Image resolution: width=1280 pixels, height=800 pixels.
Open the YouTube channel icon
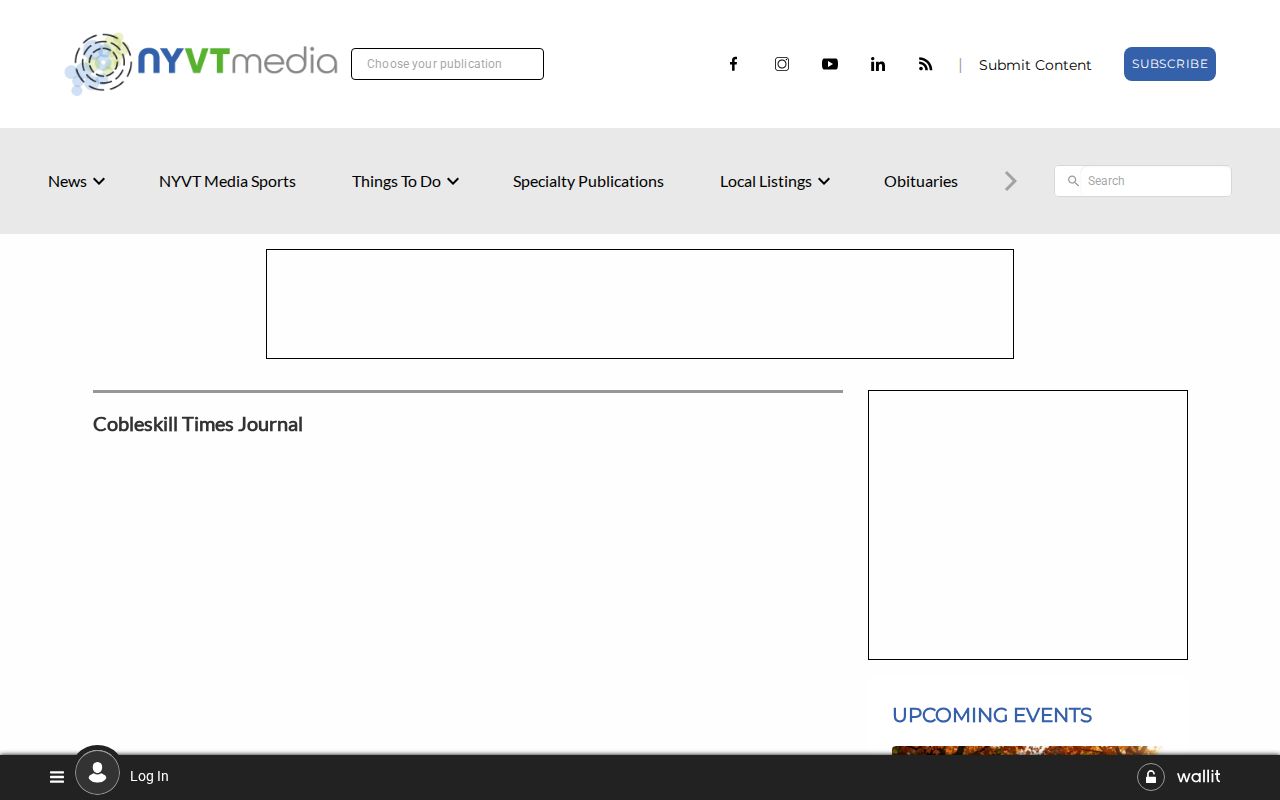pyautogui.click(x=830, y=64)
